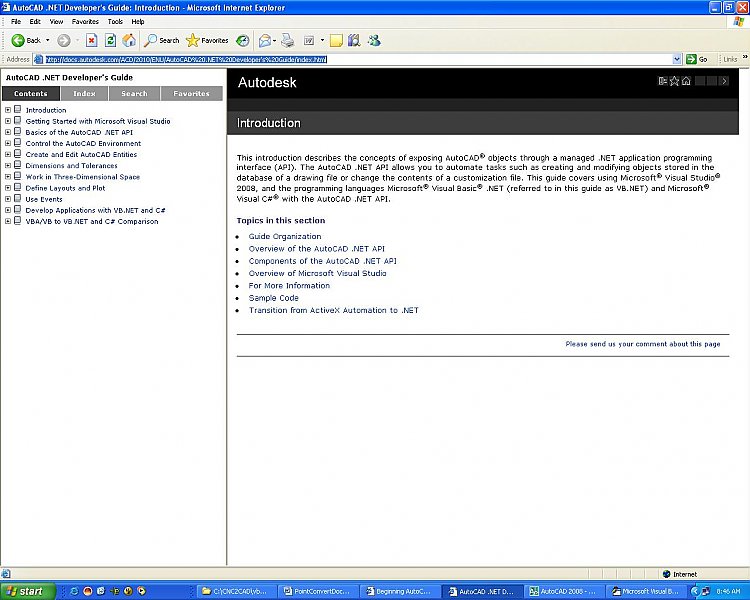Viewport: 750px width, 600px height.
Task: Expand Work in Three-Dimensional Space node
Action: tap(8, 177)
